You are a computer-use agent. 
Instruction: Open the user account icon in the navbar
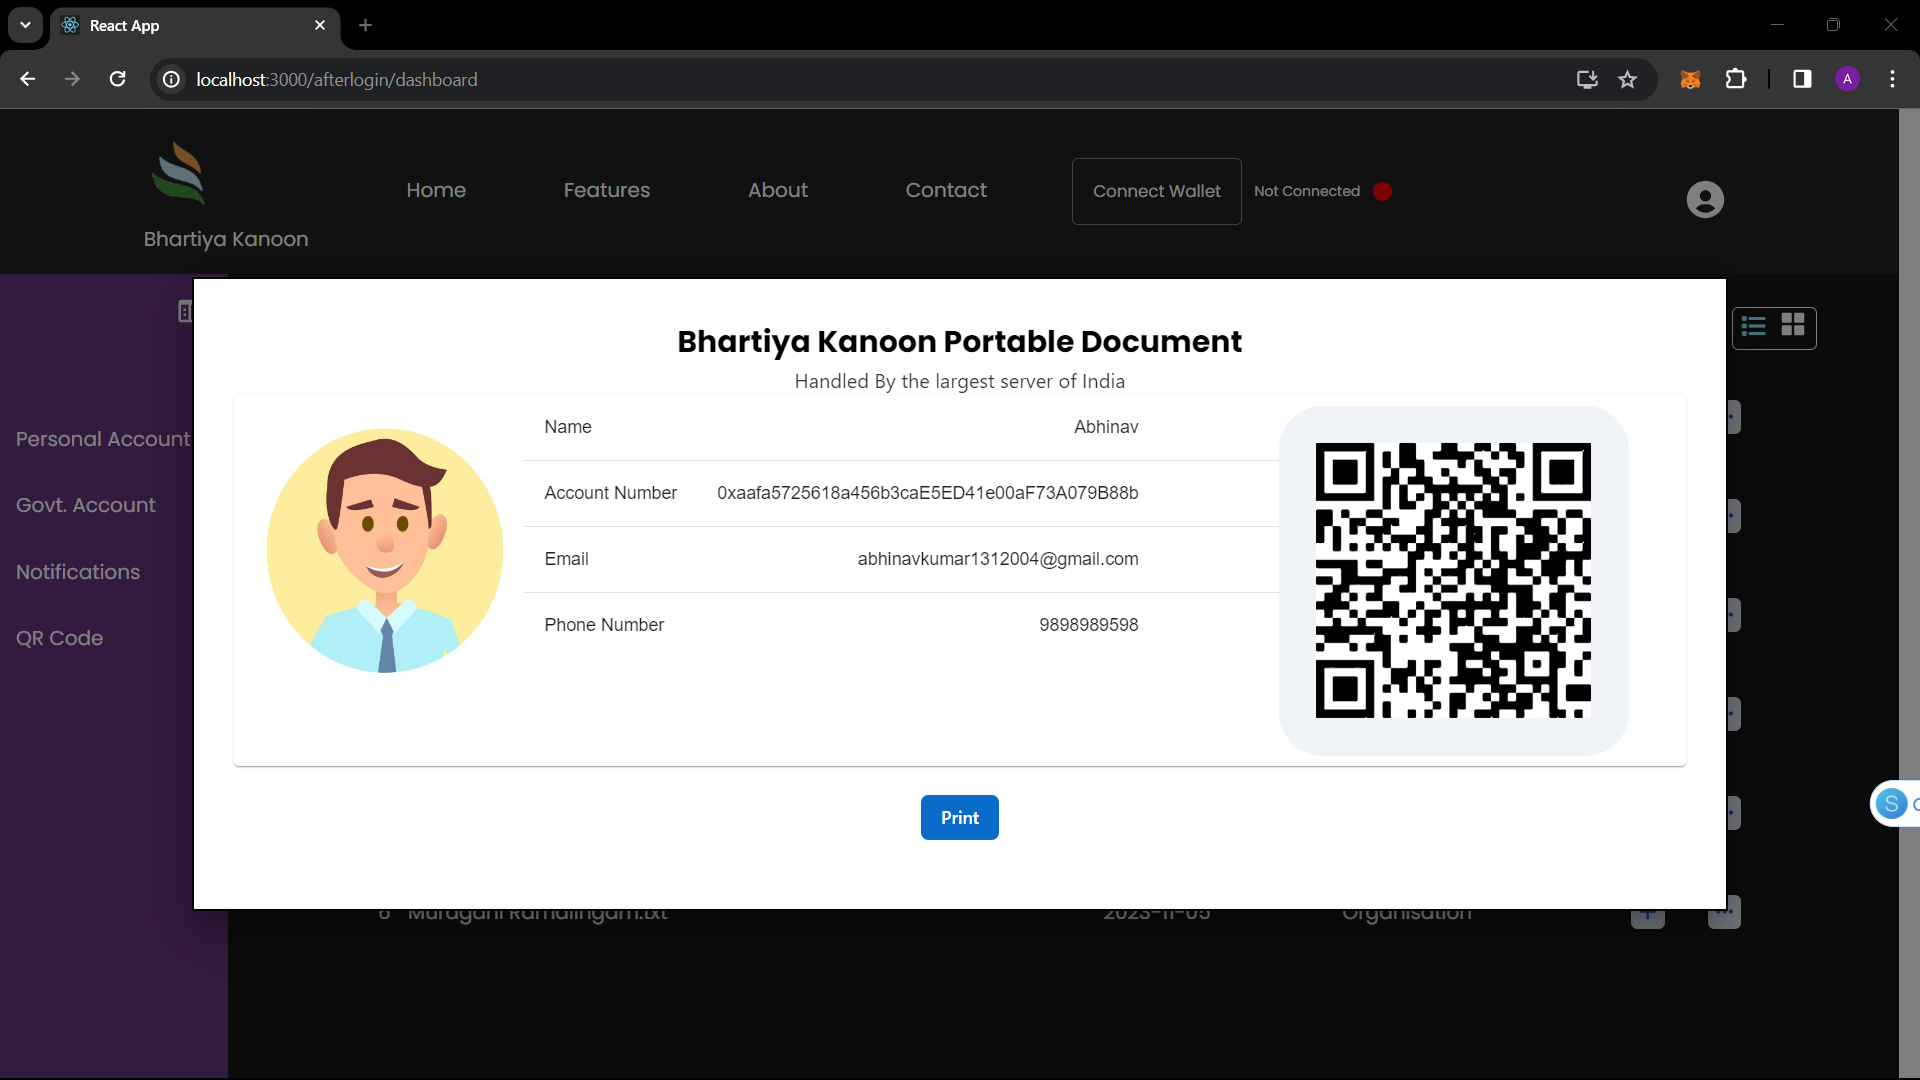pyautogui.click(x=1705, y=199)
